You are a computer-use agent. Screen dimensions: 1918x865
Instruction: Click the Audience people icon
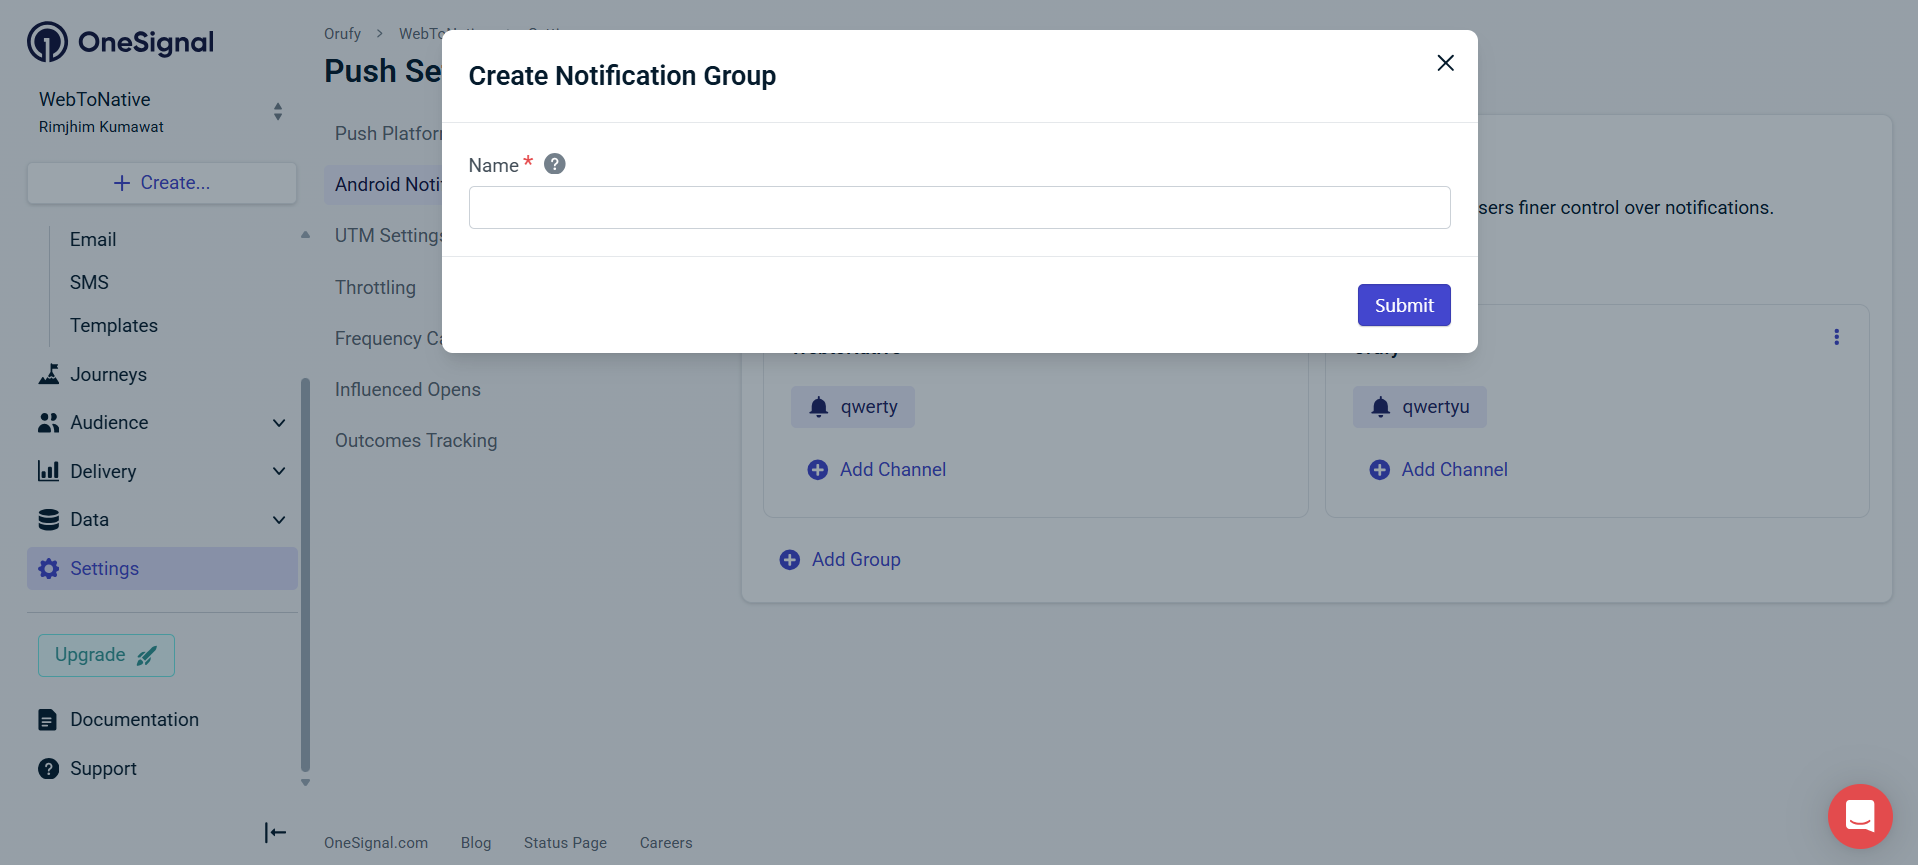(x=49, y=423)
